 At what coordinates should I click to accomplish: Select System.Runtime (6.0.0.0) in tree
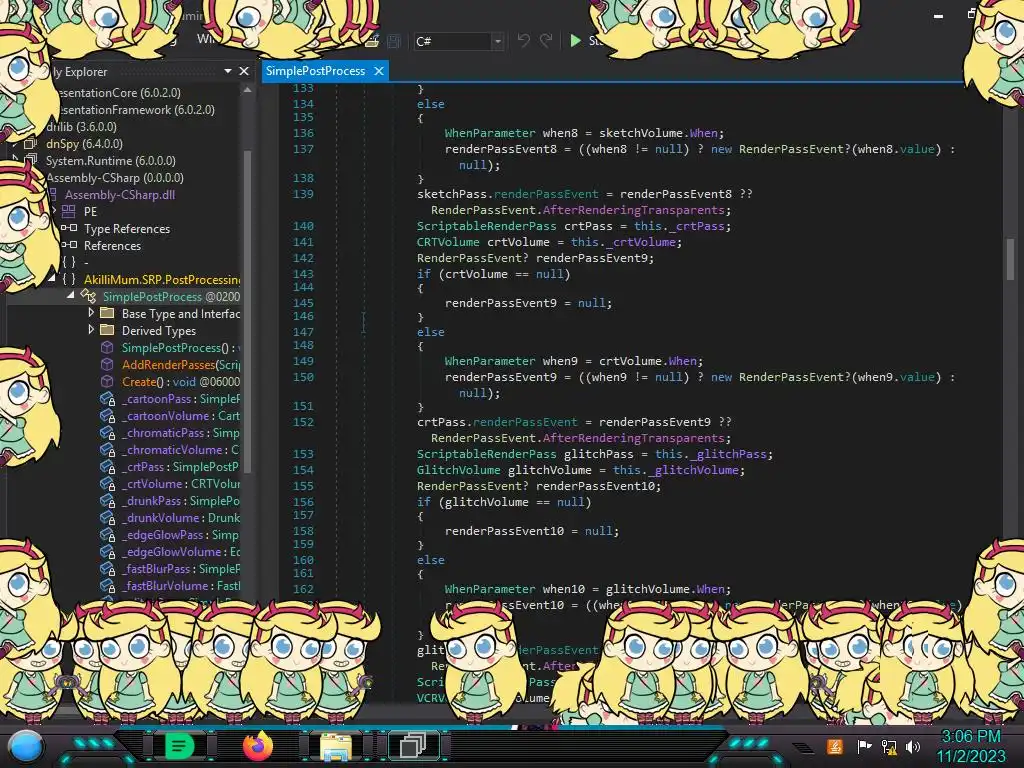(x=110, y=161)
